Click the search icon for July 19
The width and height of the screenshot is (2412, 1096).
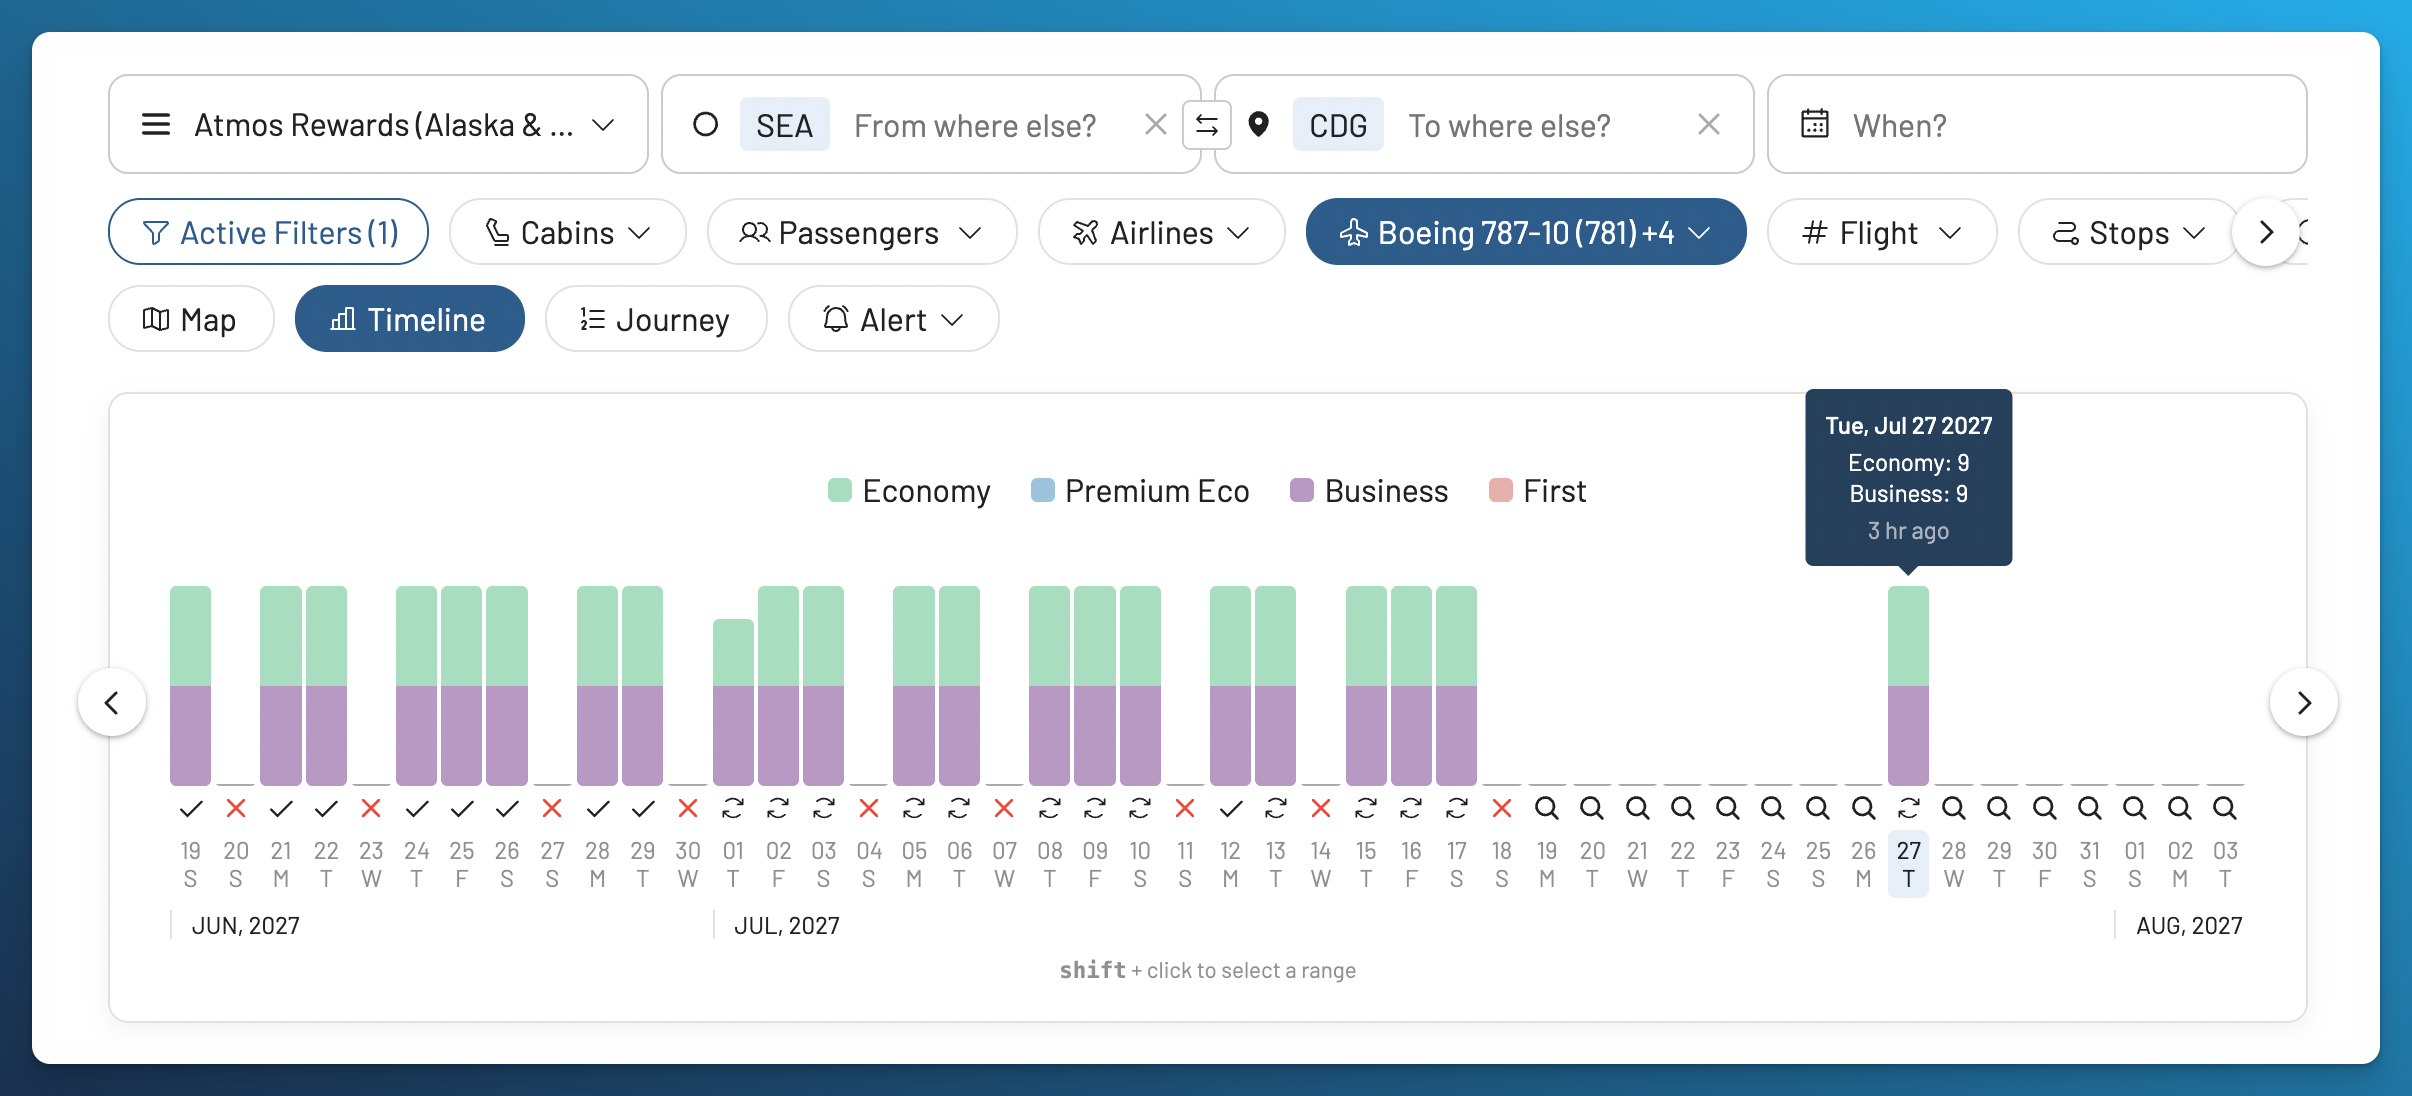click(x=1547, y=808)
